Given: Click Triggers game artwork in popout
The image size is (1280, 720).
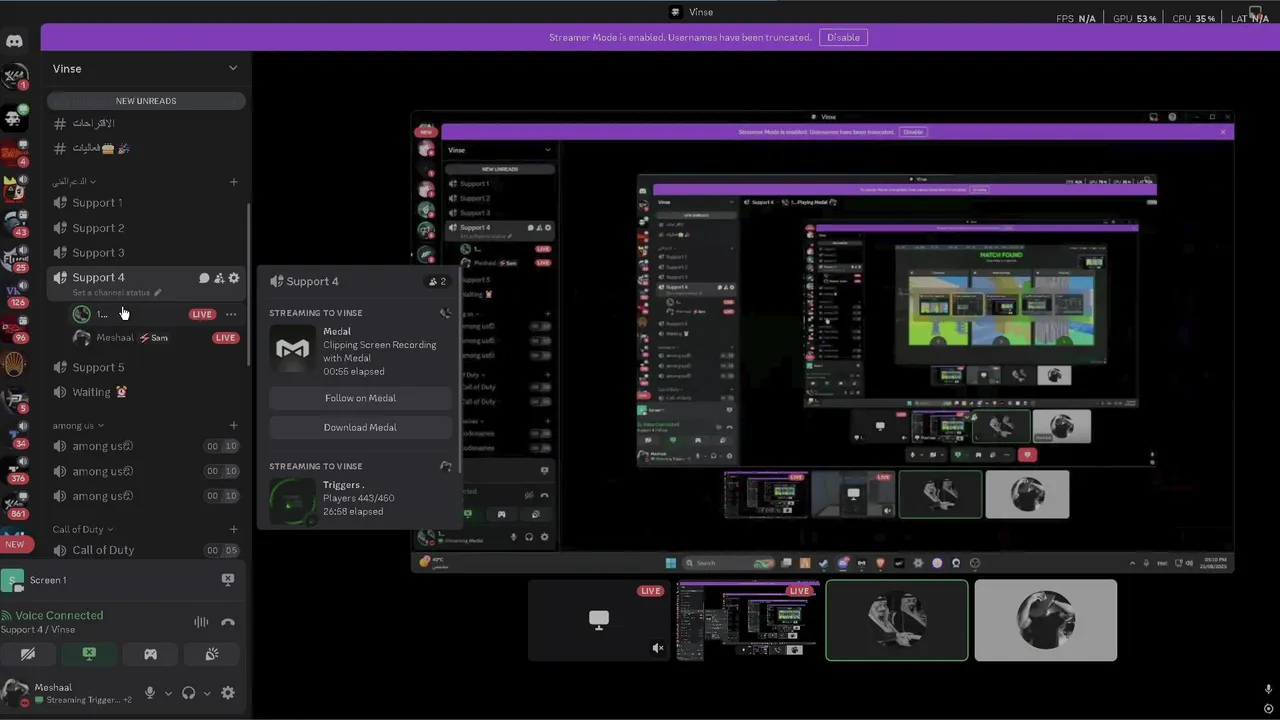Looking at the screenshot, I should click(x=293, y=502).
